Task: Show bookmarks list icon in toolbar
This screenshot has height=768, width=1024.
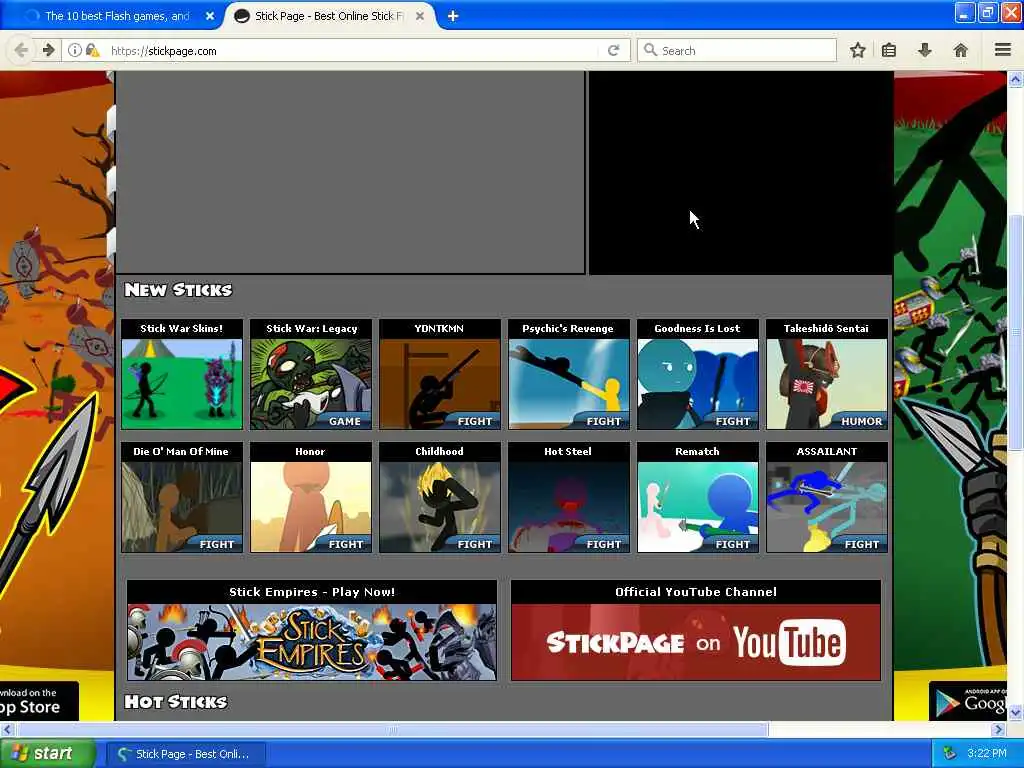Action: pyautogui.click(x=889, y=50)
